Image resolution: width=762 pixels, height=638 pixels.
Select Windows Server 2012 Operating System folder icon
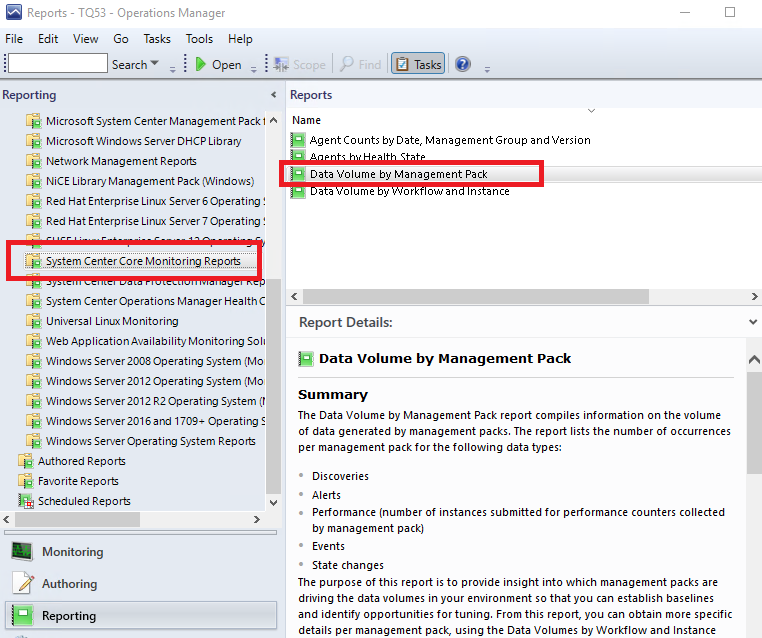[x=34, y=381]
